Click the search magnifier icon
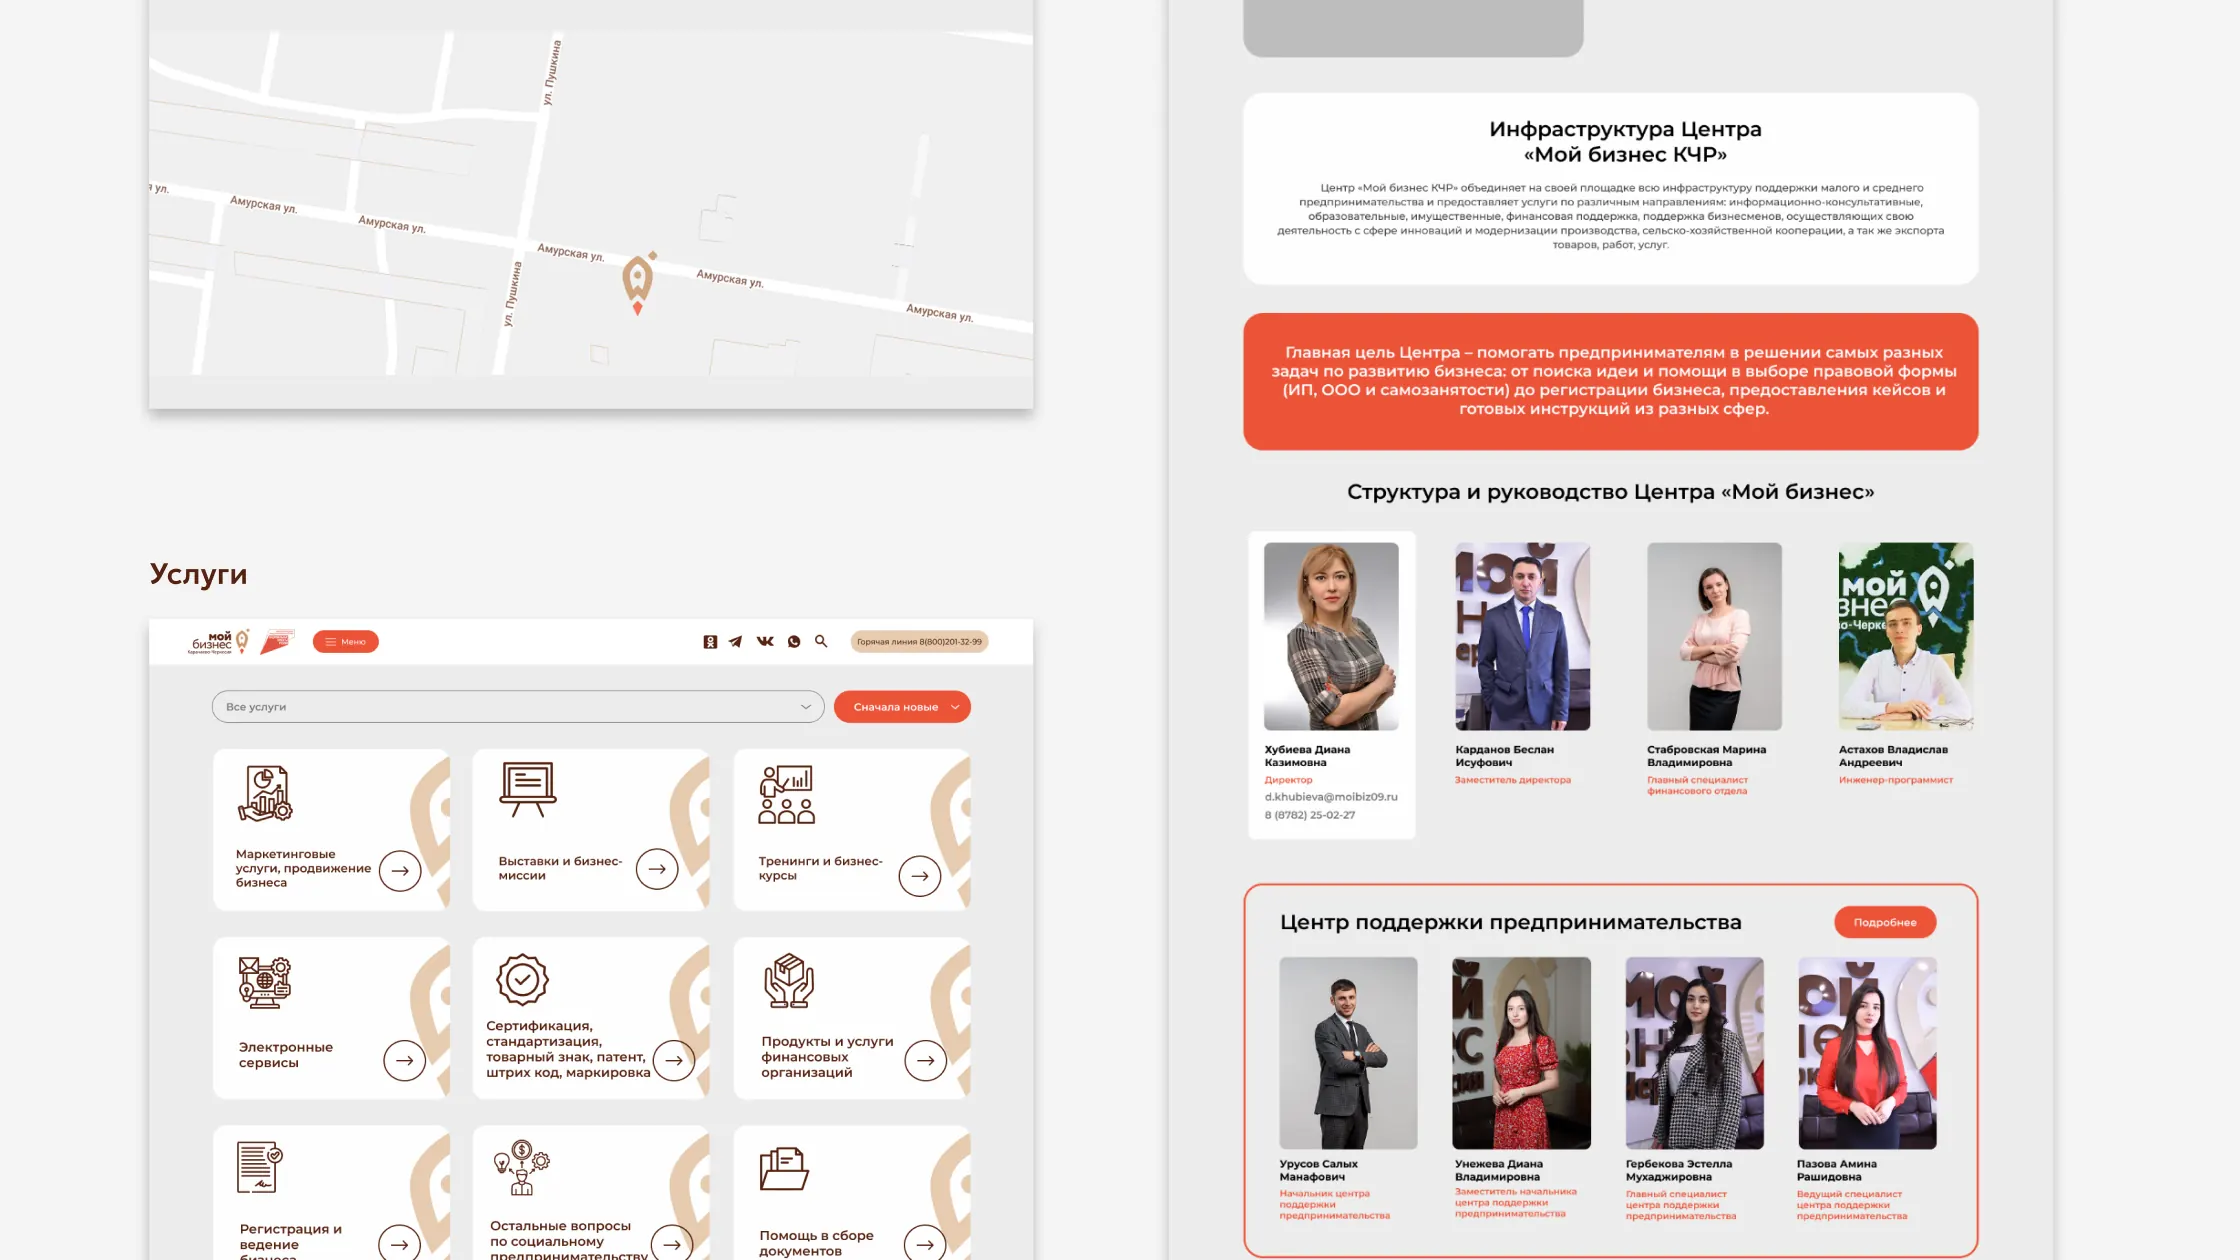Image resolution: width=2240 pixels, height=1260 pixels. pos(821,641)
